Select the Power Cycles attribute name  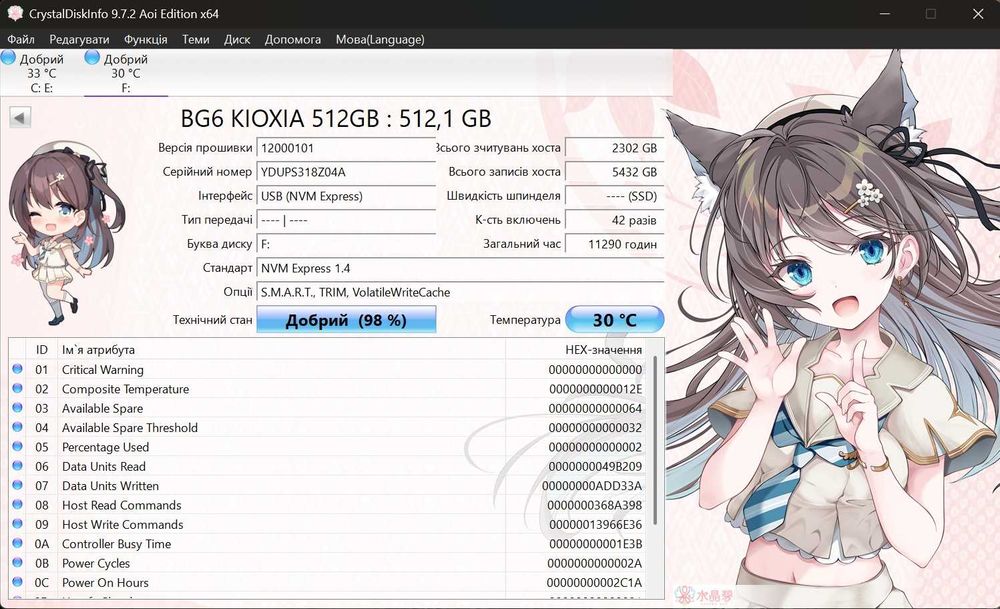tap(96, 563)
